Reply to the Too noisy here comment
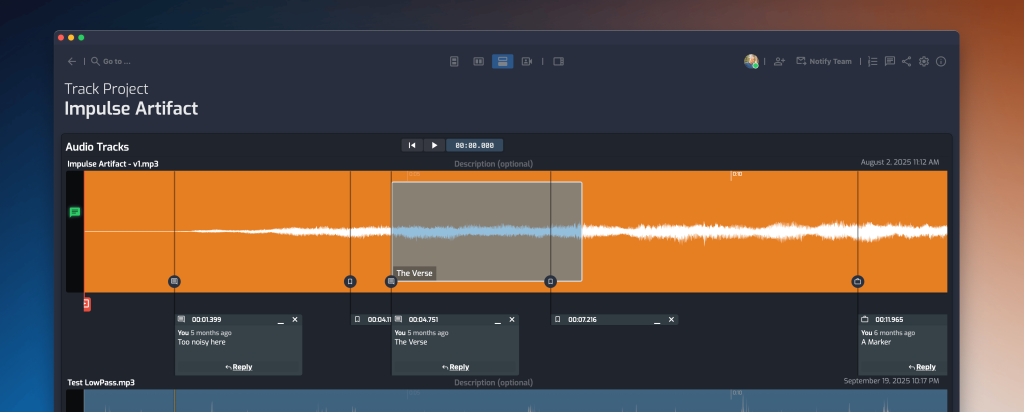Screen dimensions: 1024x412 (x=239, y=367)
